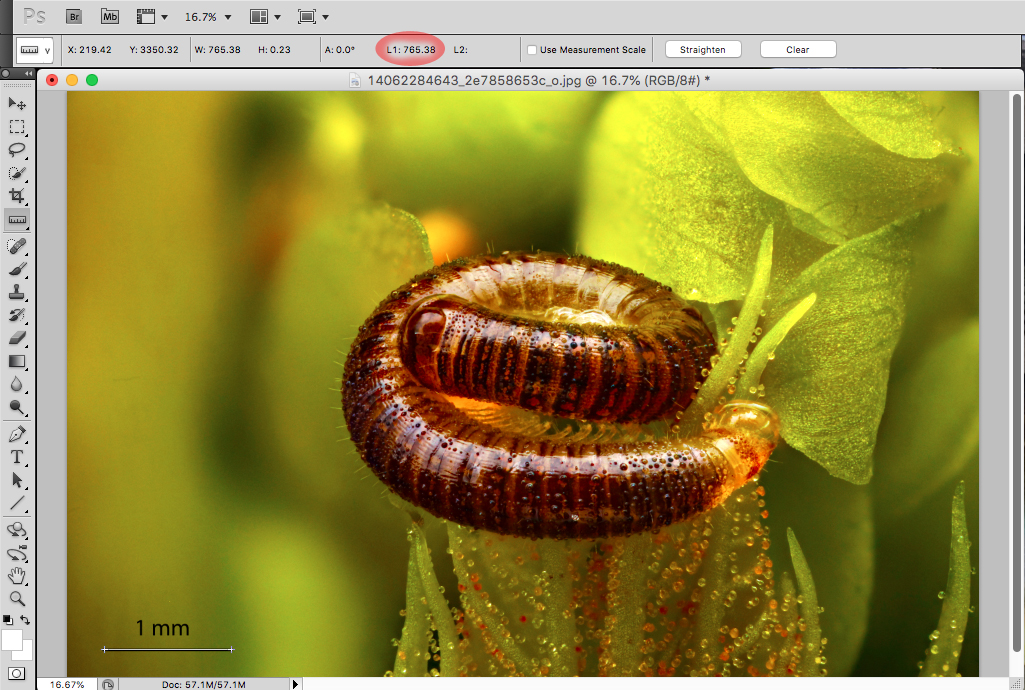1025x690 pixels.
Task: Pick the Clone Stamp tool
Action: pyautogui.click(x=17, y=292)
